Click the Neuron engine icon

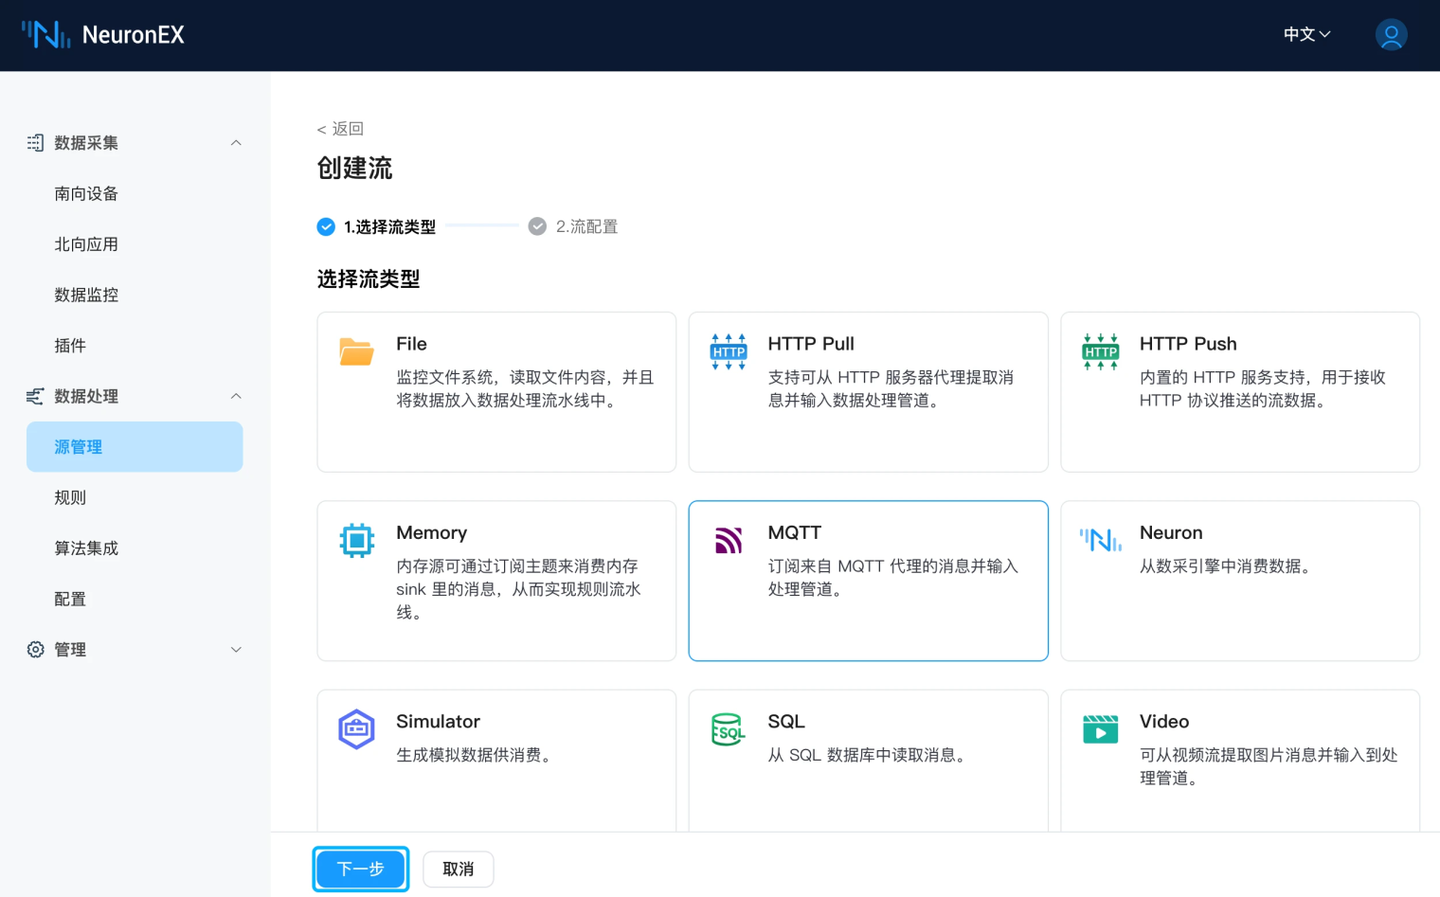pos(1100,541)
